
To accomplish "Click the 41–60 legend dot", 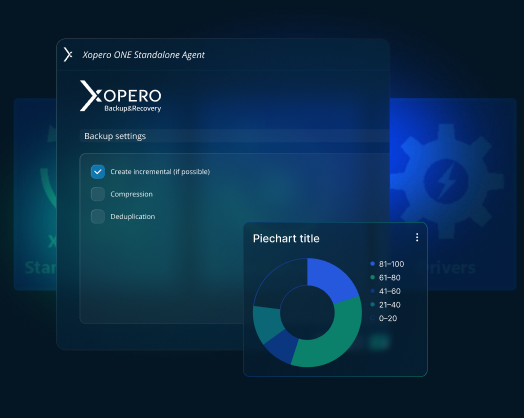I will point(372,291).
